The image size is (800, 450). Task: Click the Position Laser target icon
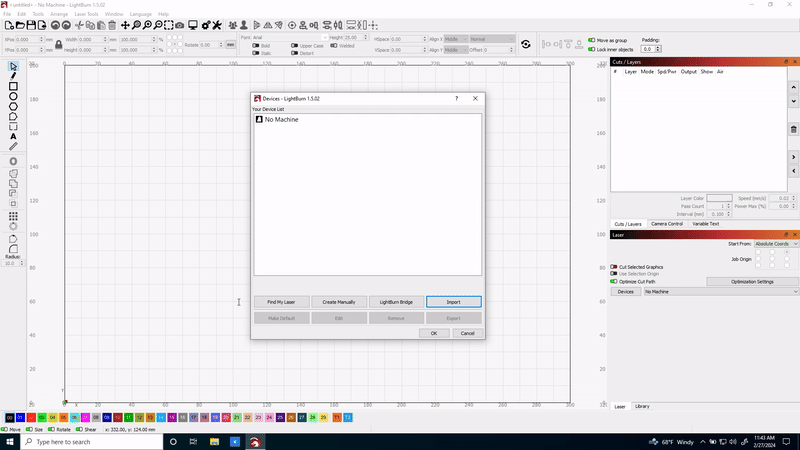click(292, 25)
